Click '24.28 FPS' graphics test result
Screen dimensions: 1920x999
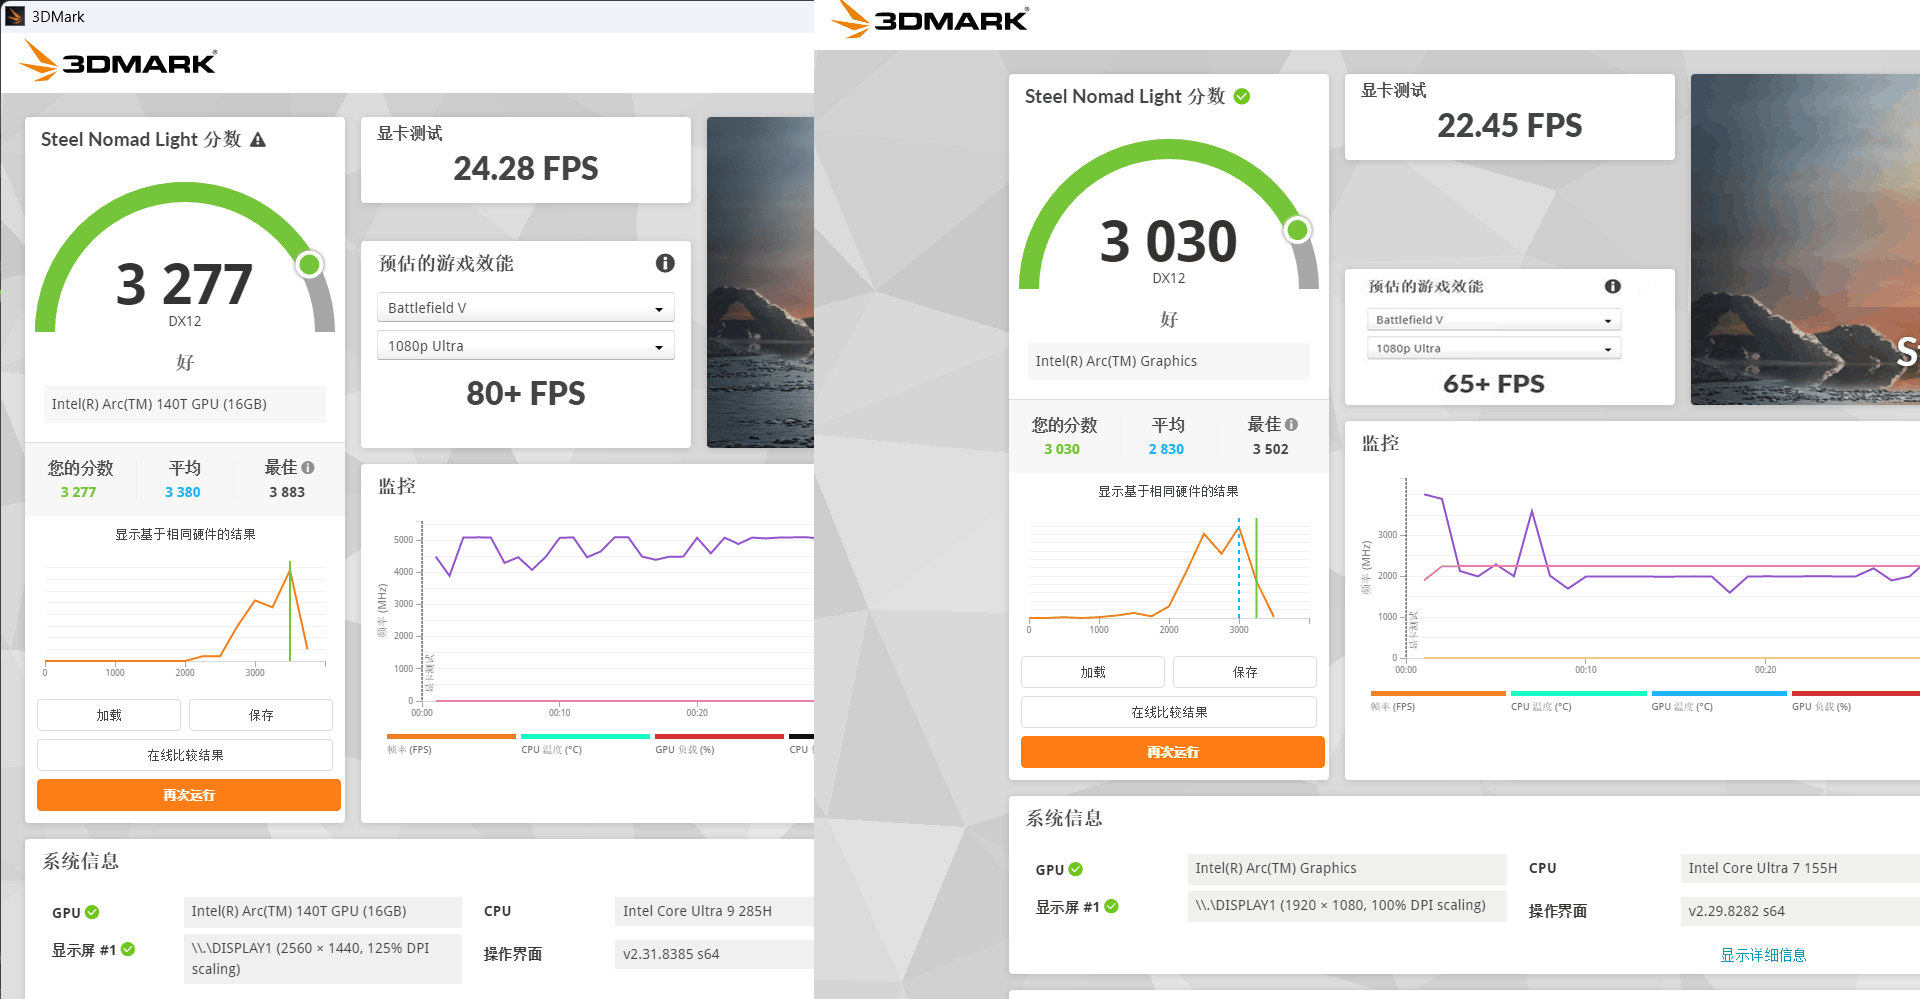coord(526,168)
